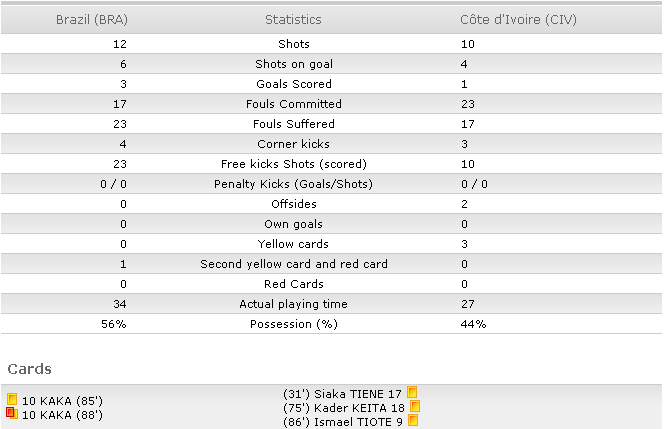The width and height of the screenshot is (664, 429).
Task: Click Siaka TIENE's yellow card icon
Action: pos(412,392)
